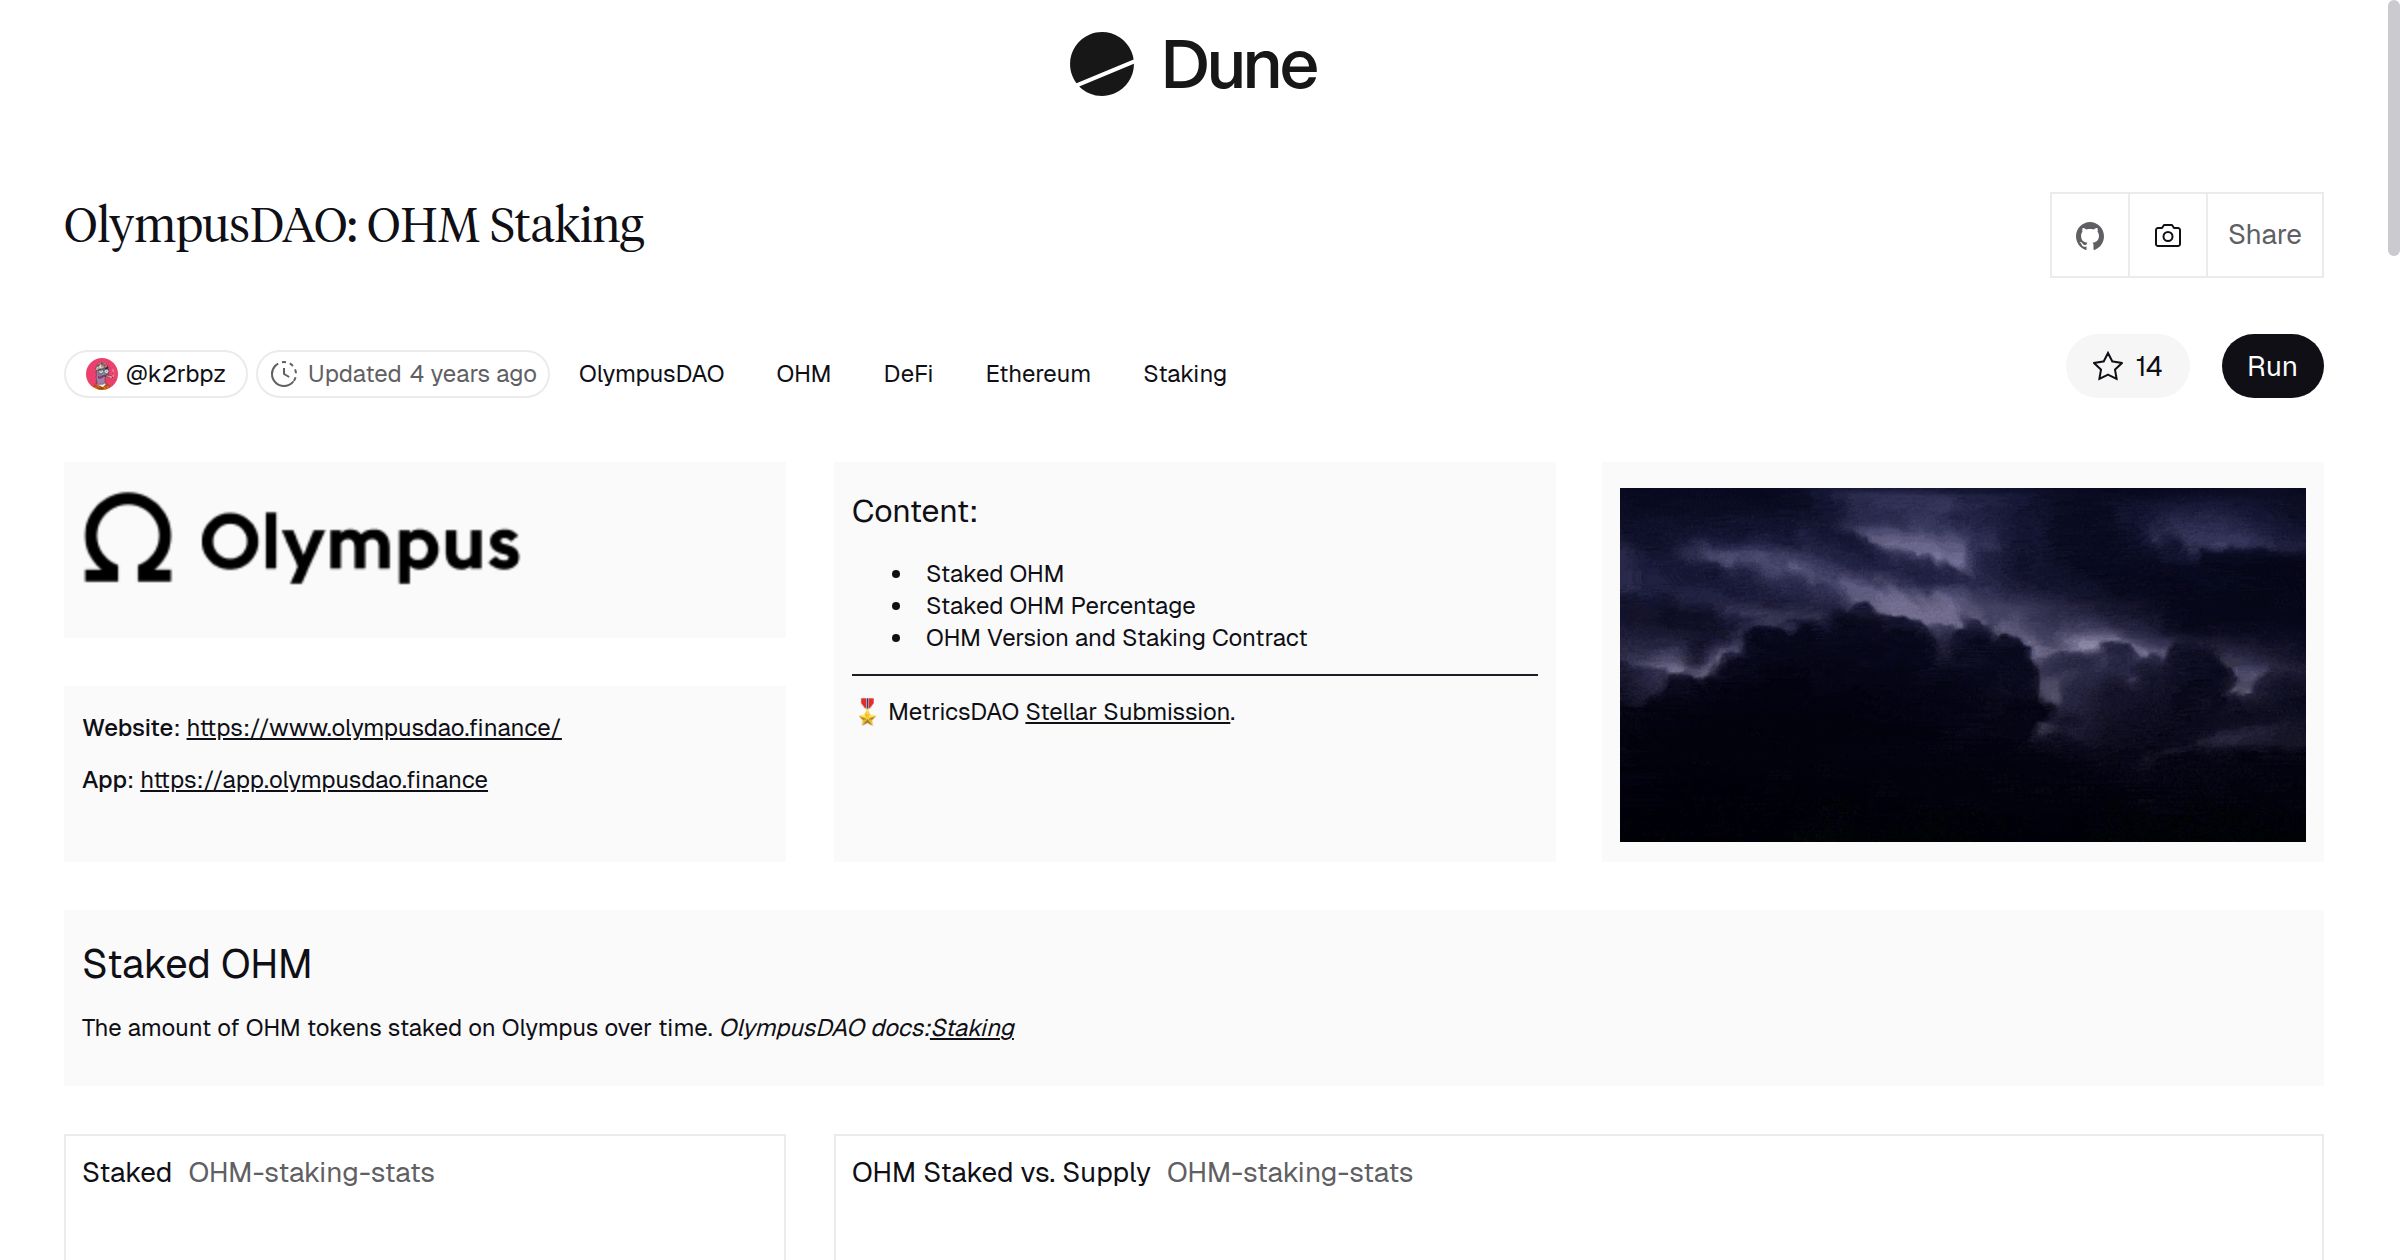Click the @k2rbpz profile avatar

click(x=103, y=373)
